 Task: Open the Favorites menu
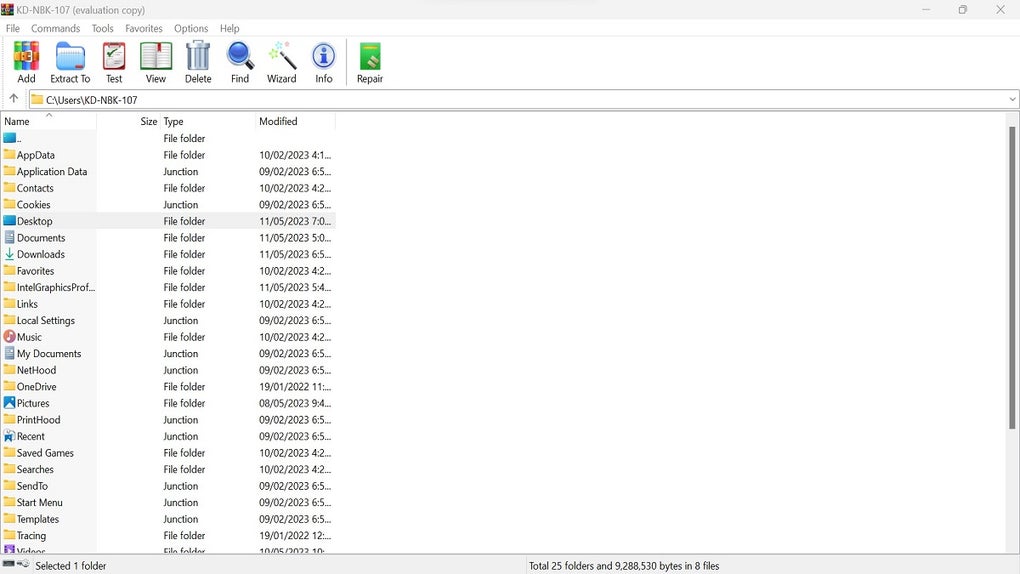144,29
